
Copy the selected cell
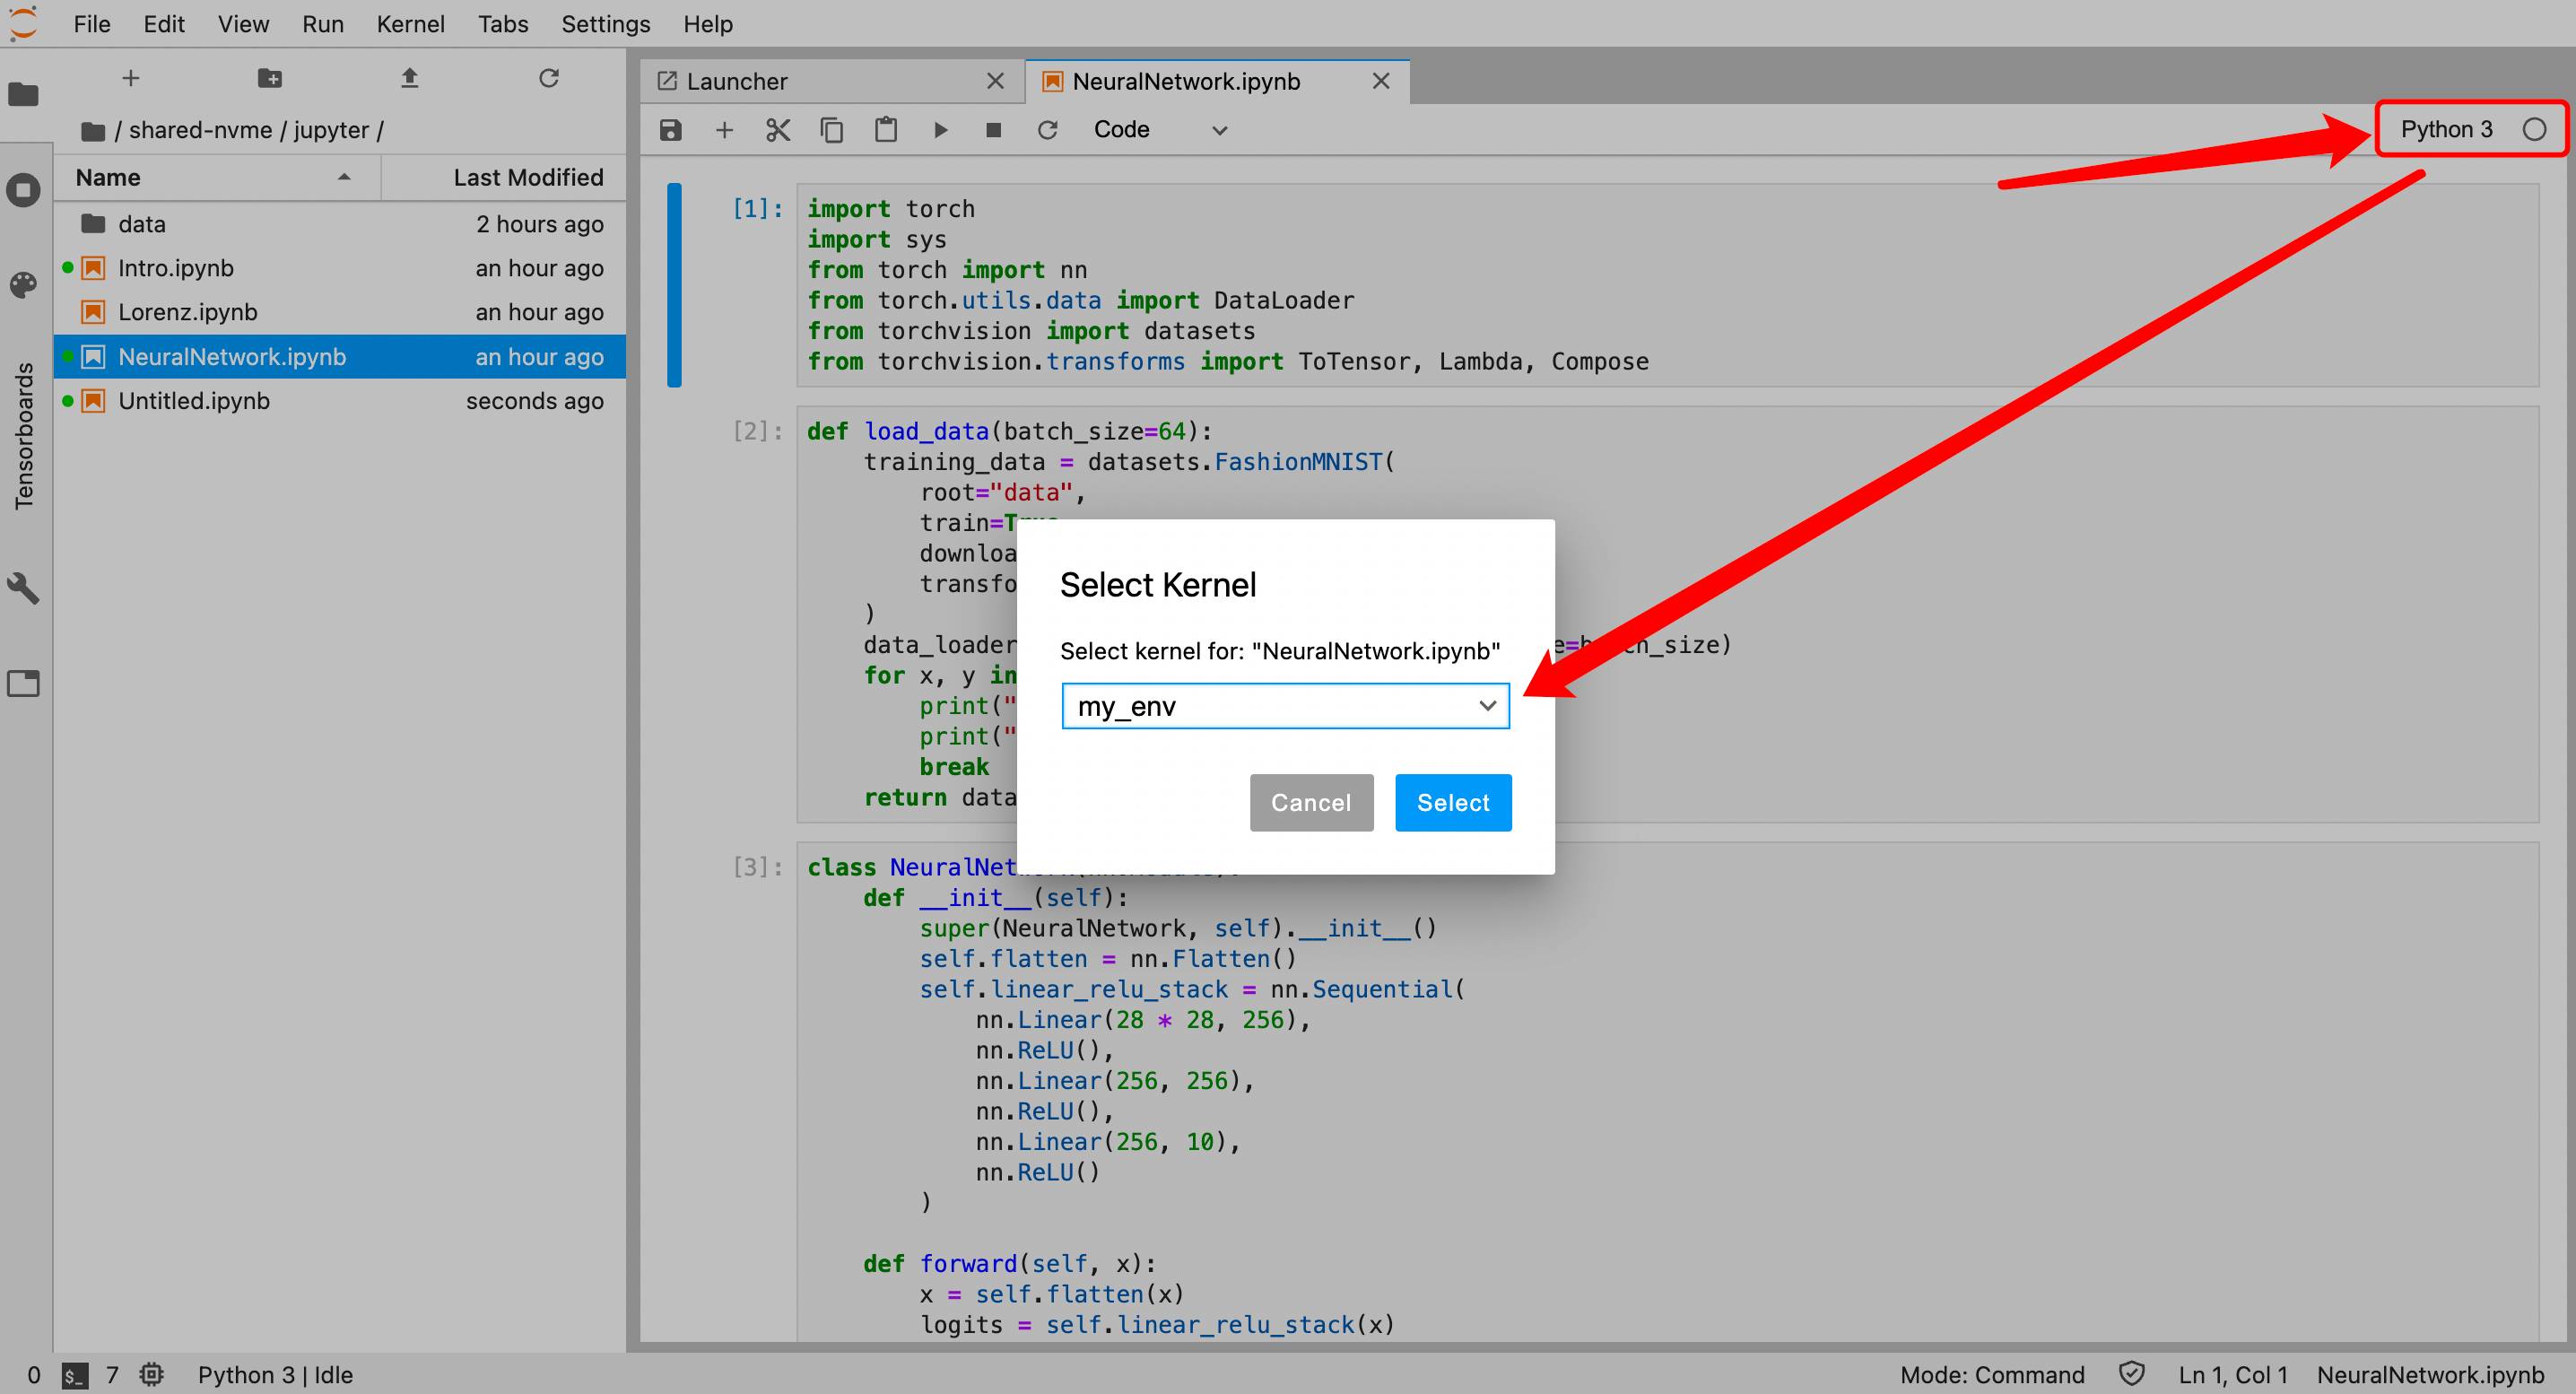click(832, 130)
